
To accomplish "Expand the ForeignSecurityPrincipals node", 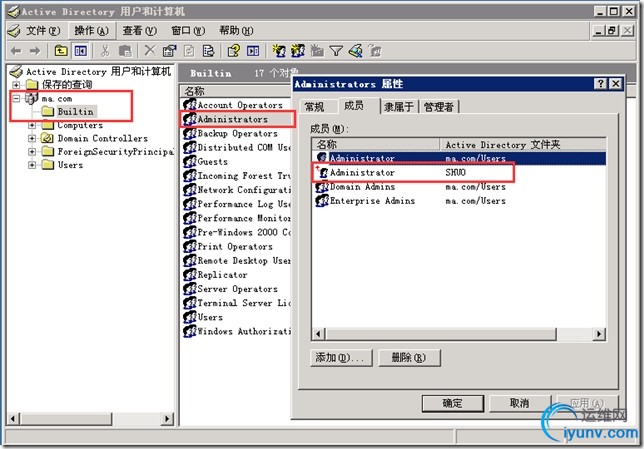I will tap(32, 152).
